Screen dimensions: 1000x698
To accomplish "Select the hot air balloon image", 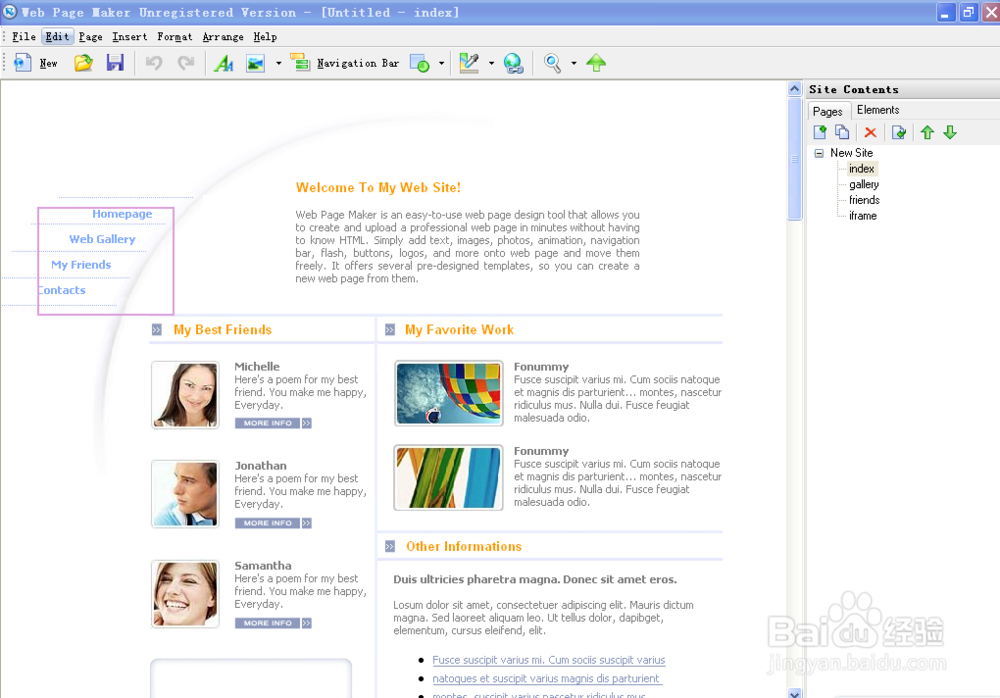I will (x=448, y=393).
